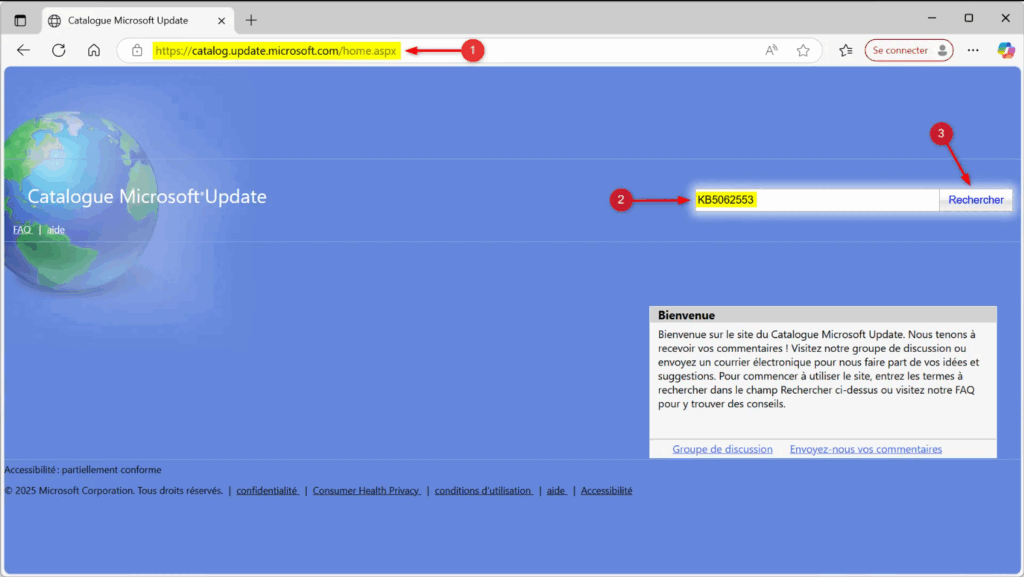The image size is (1024, 577).
Task: Open the Accessibilité footer link
Action: click(607, 490)
